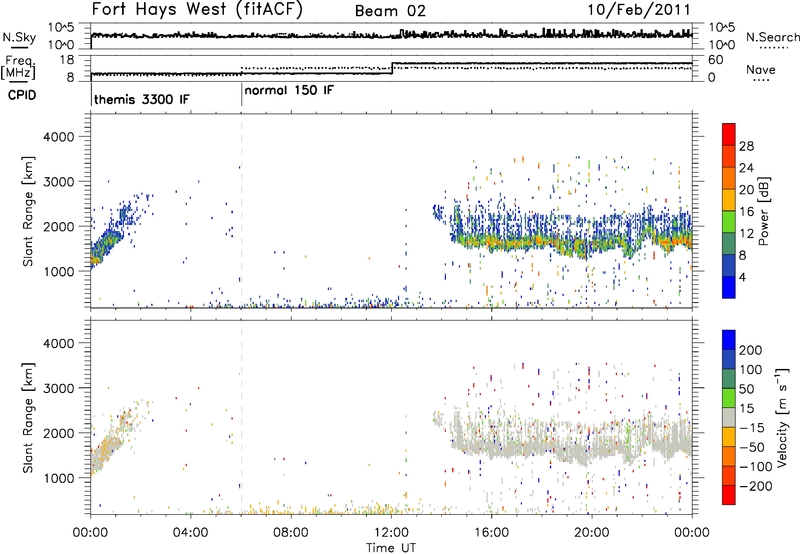Click the '4000' tick on the power panel
Screen dimensions: 800x554
pos(59,137)
